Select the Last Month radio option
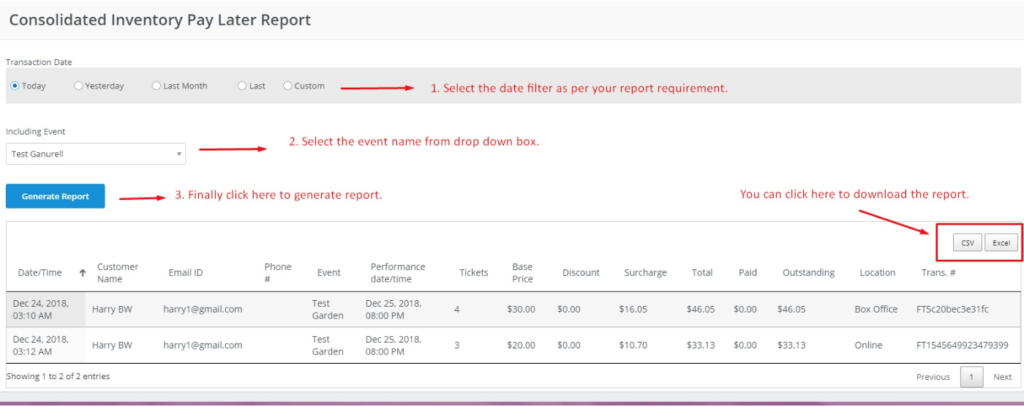This screenshot has height=407, width=1024. [156, 86]
